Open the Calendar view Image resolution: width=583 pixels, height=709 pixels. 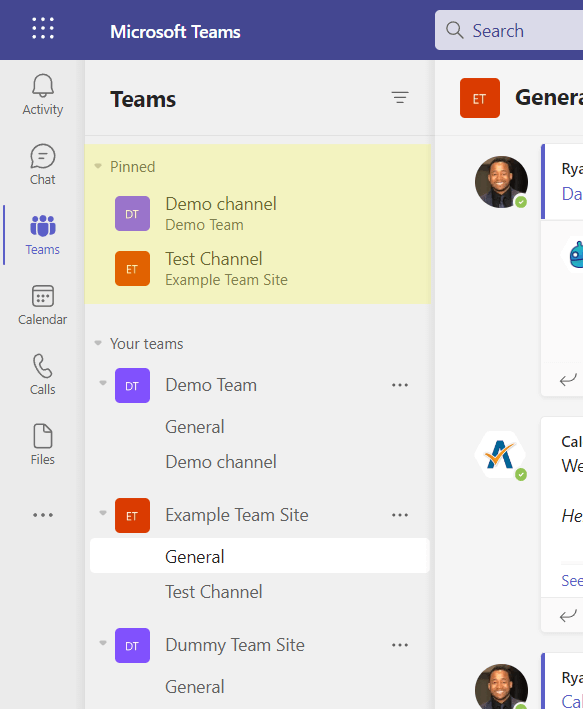[x=43, y=305]
